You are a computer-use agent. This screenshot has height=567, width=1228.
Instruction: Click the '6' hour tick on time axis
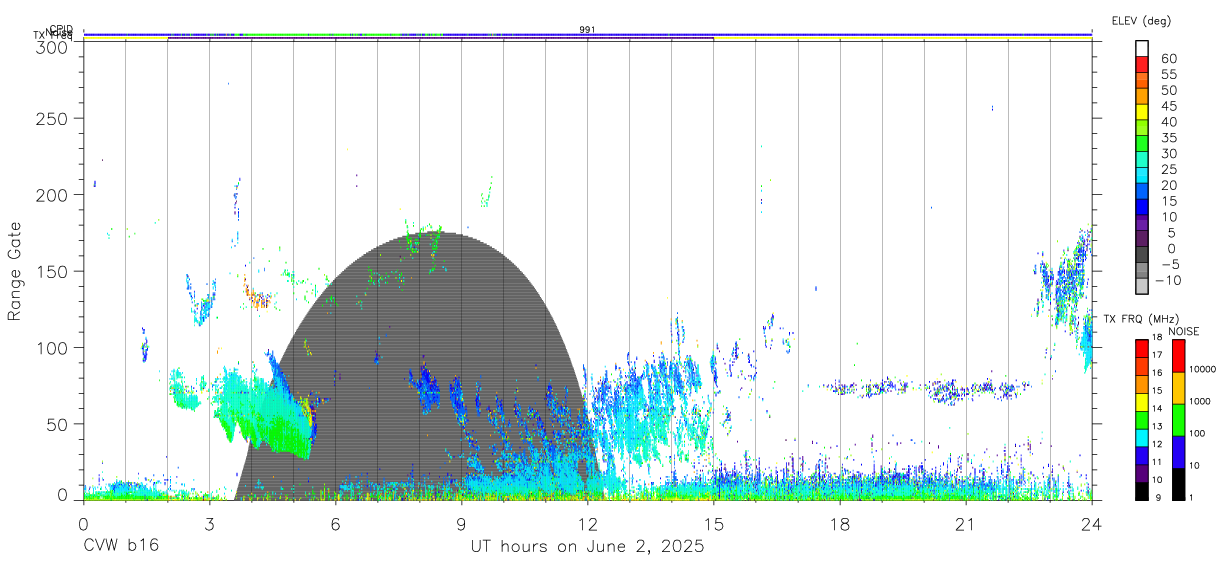tap(336, 524)
